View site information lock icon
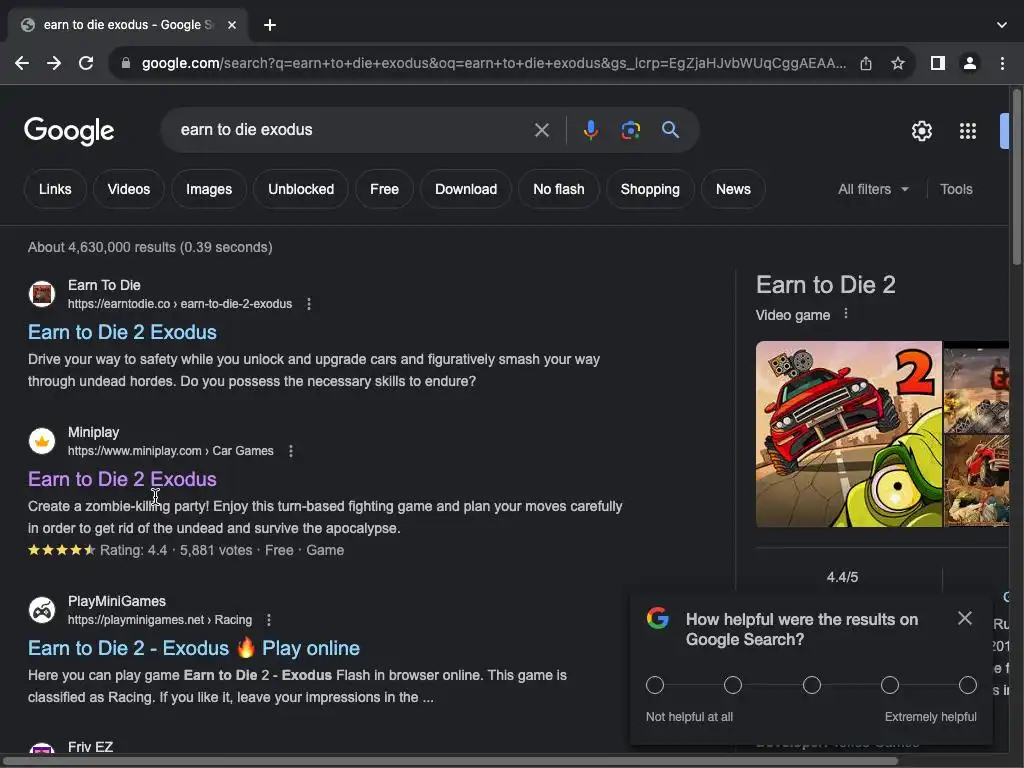Image resolution: width=1024 pixels, height=768 pixels. tap(126, 63)
